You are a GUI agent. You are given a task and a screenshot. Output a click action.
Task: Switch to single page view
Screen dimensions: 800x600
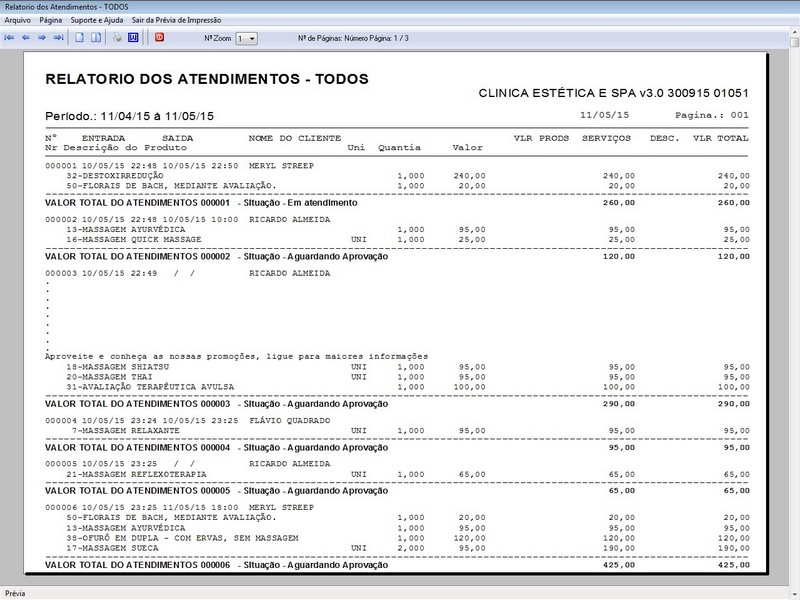[80, 38]
